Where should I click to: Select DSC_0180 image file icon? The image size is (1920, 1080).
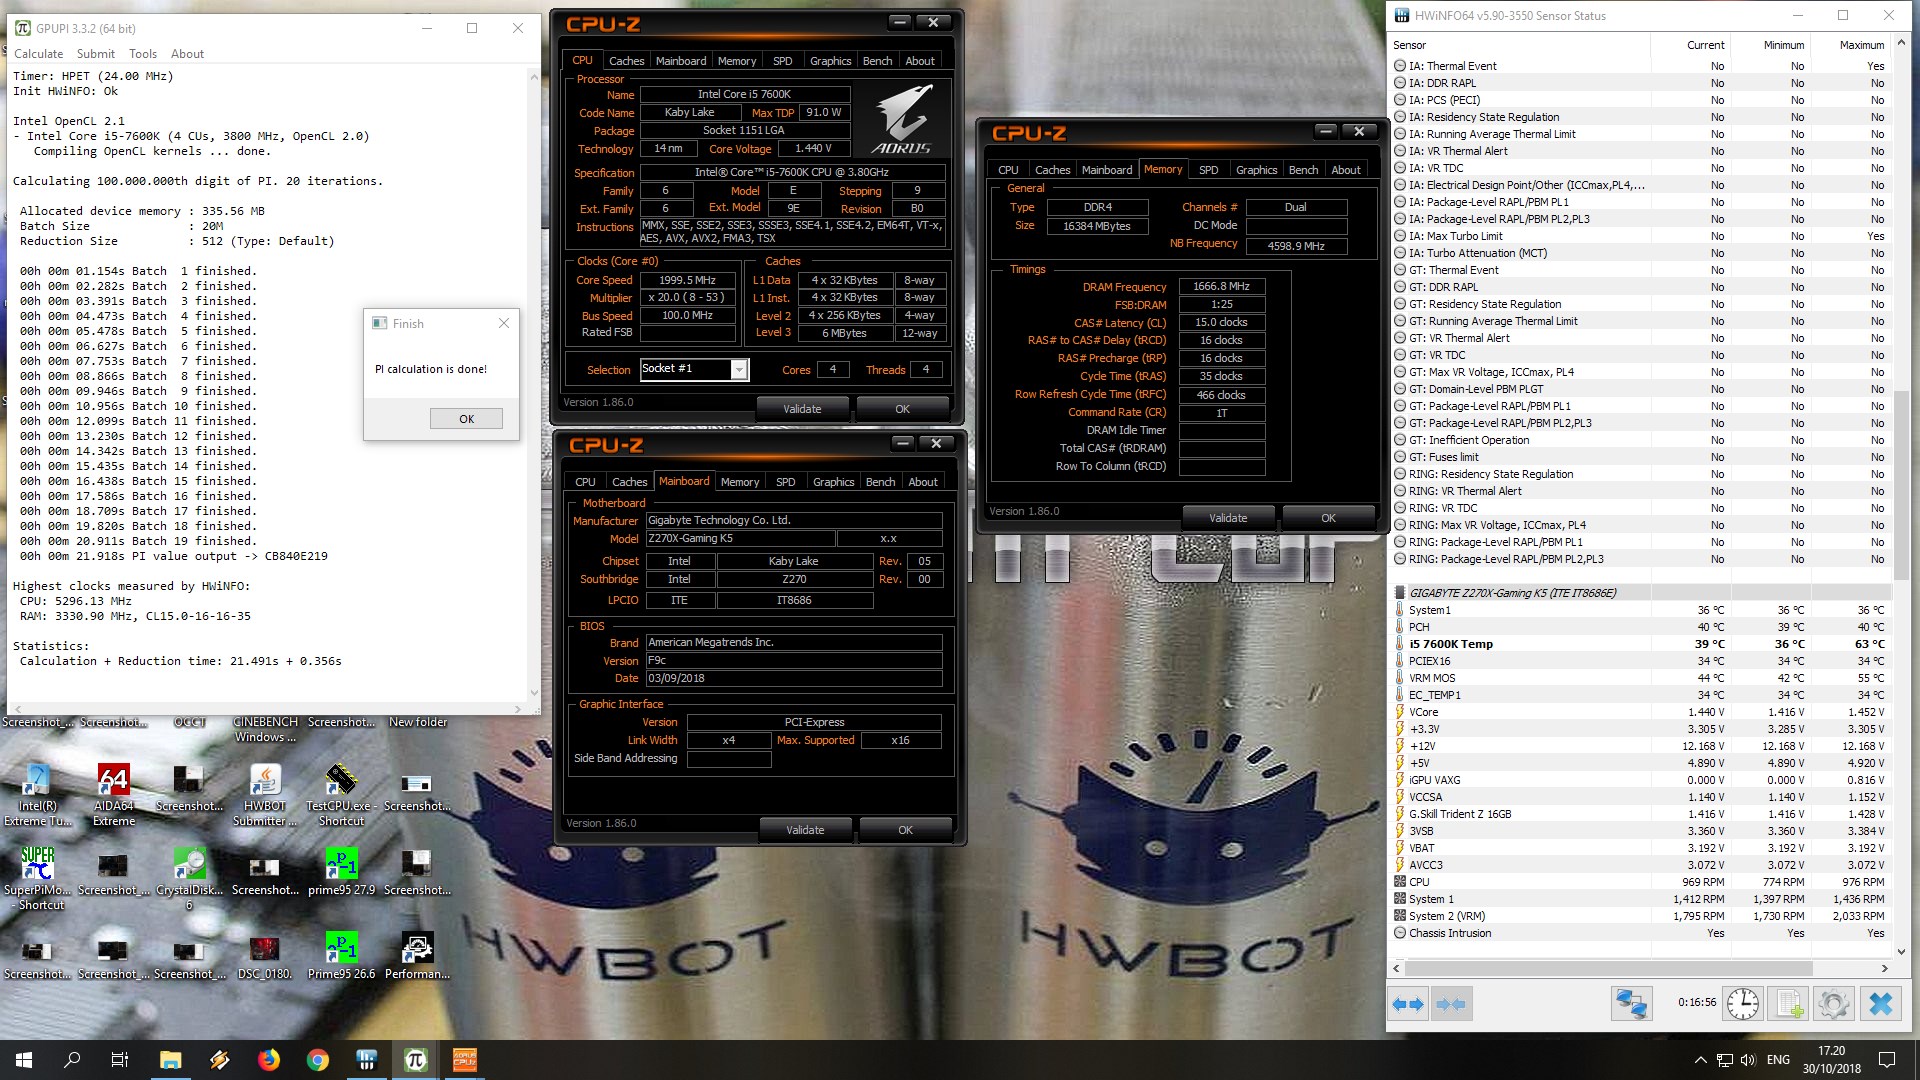pyautogui.click(x=265, y=956)
